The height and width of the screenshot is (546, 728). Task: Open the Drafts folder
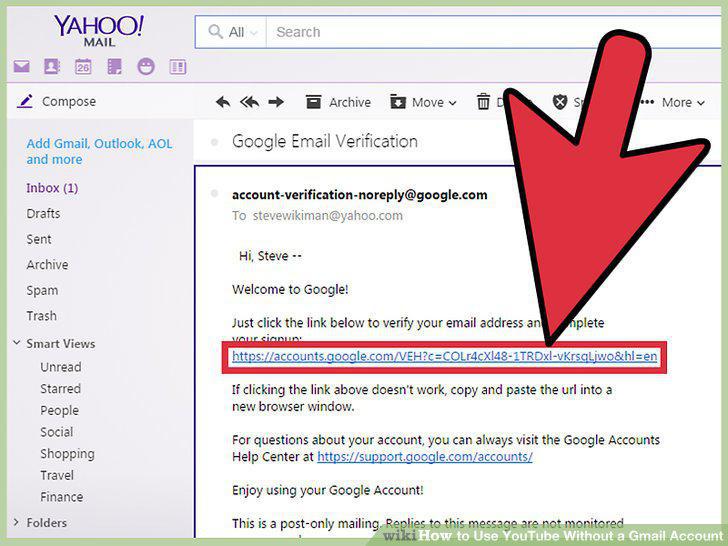click(43, 214)
